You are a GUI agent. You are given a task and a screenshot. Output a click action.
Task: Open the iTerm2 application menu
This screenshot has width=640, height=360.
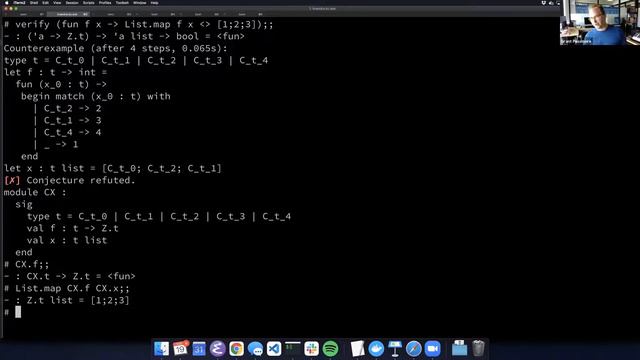point(19,2)
